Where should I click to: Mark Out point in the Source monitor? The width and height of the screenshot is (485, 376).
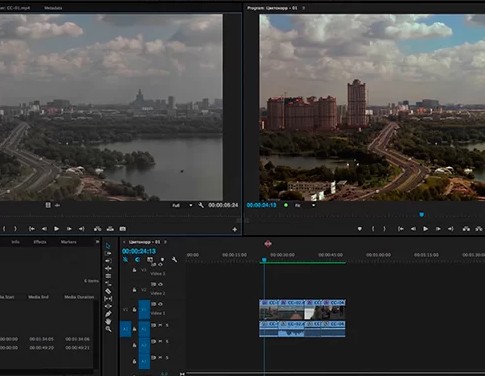pos(15,229)
